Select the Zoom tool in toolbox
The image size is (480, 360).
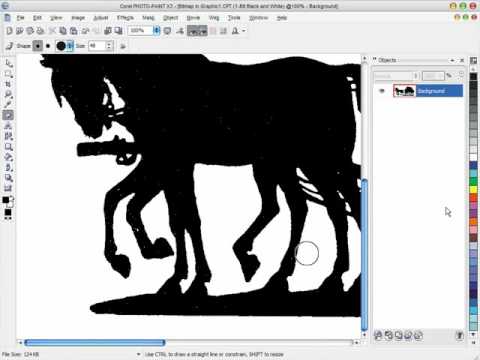(x=9, y=94)
